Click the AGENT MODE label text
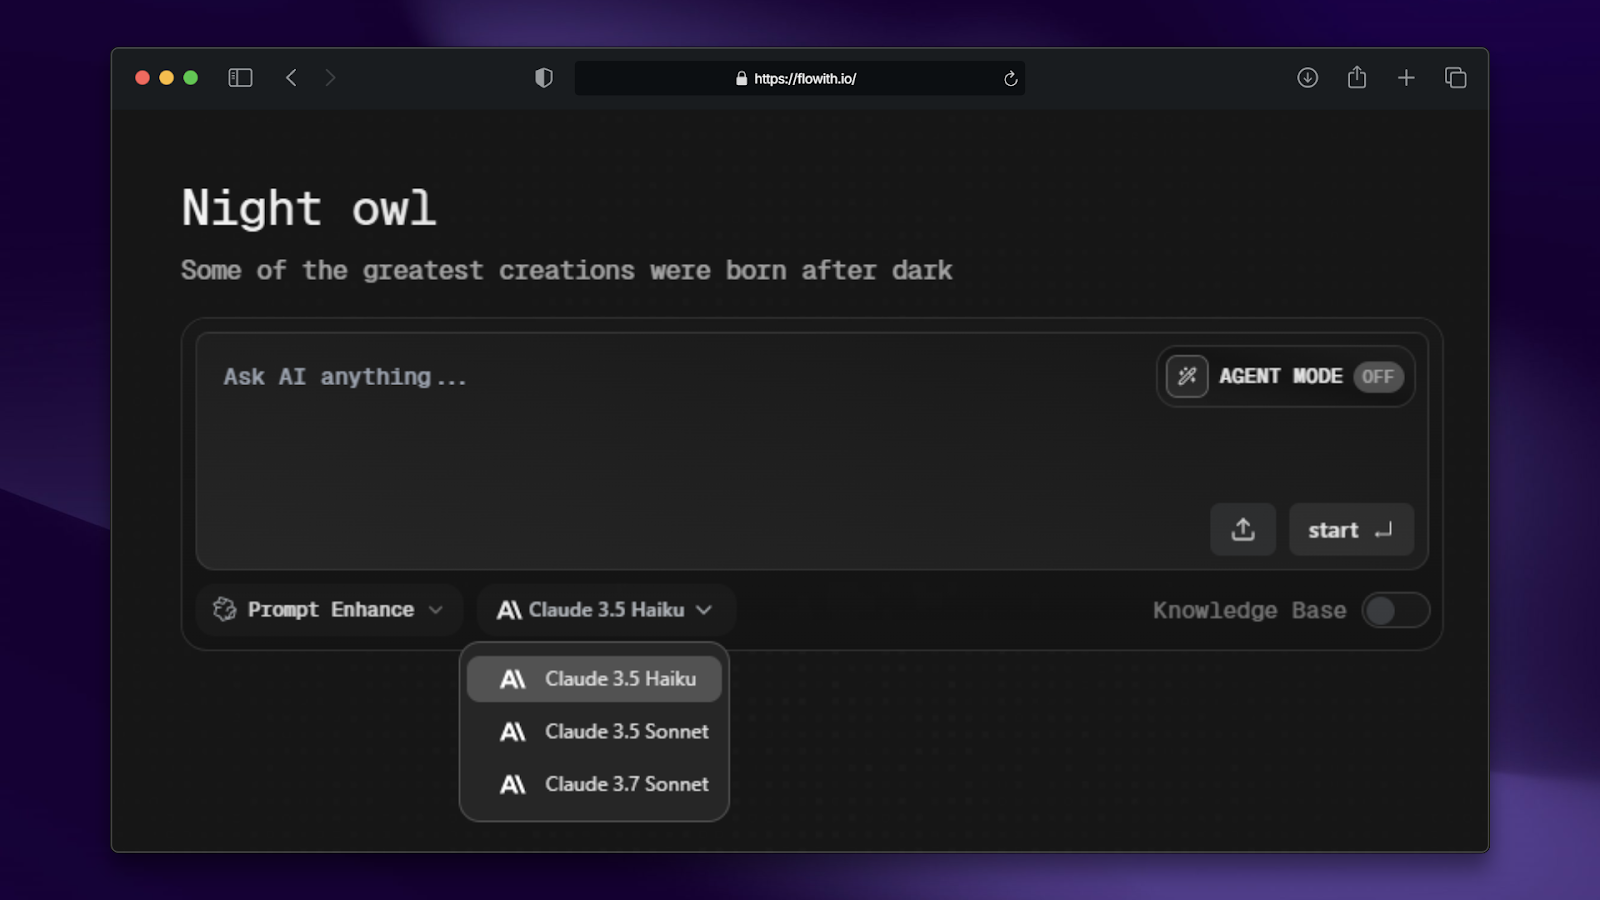 pyautogui.click(x=1280, y=377)
